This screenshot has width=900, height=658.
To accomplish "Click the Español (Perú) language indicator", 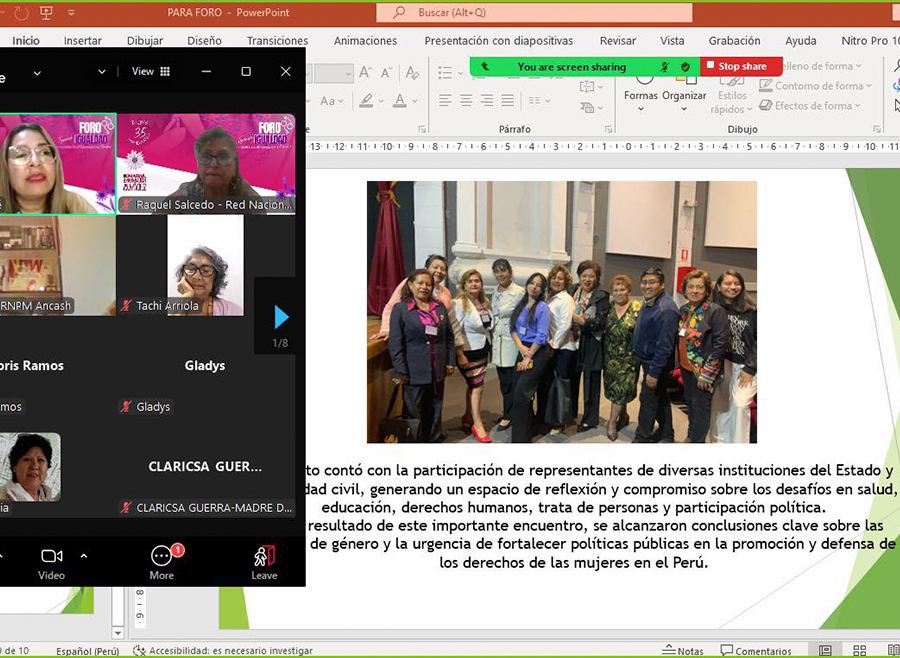I will [x=87, y=651].
